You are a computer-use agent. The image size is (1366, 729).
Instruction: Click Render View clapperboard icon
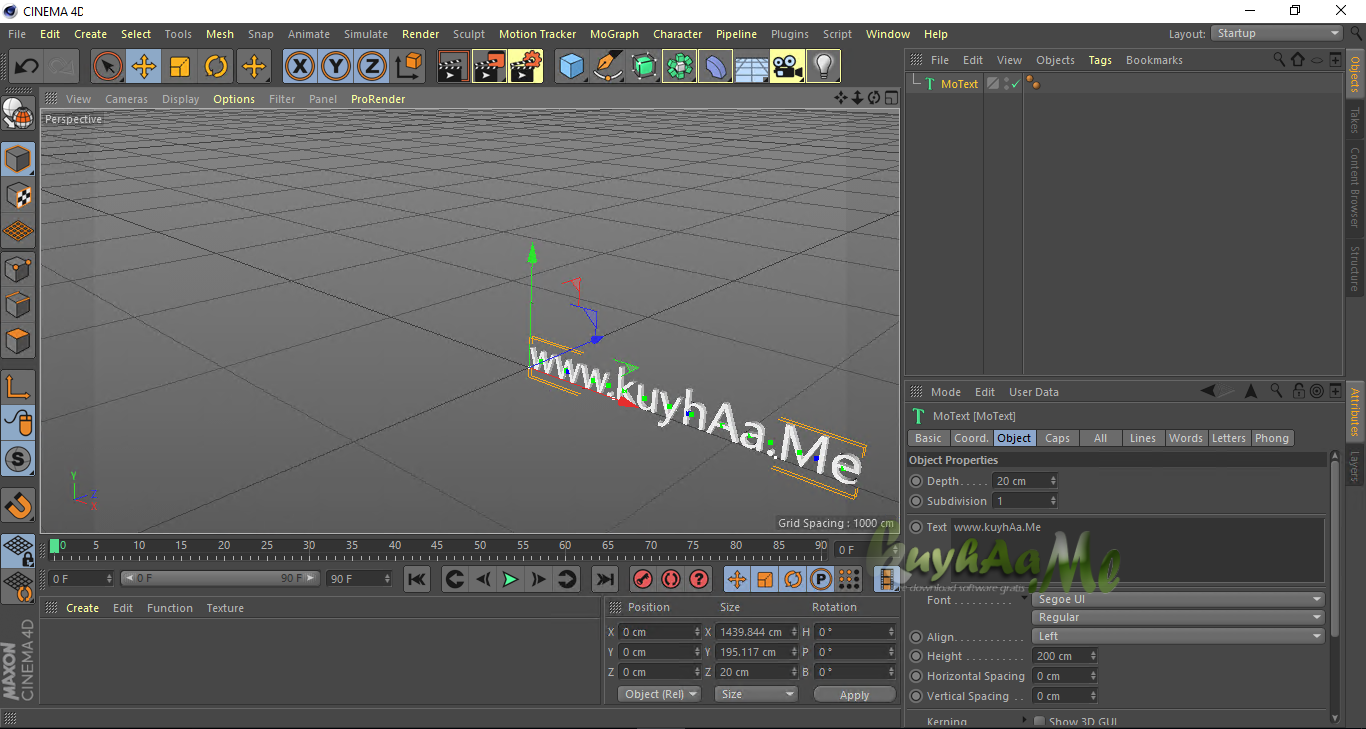tap(453, 67)
